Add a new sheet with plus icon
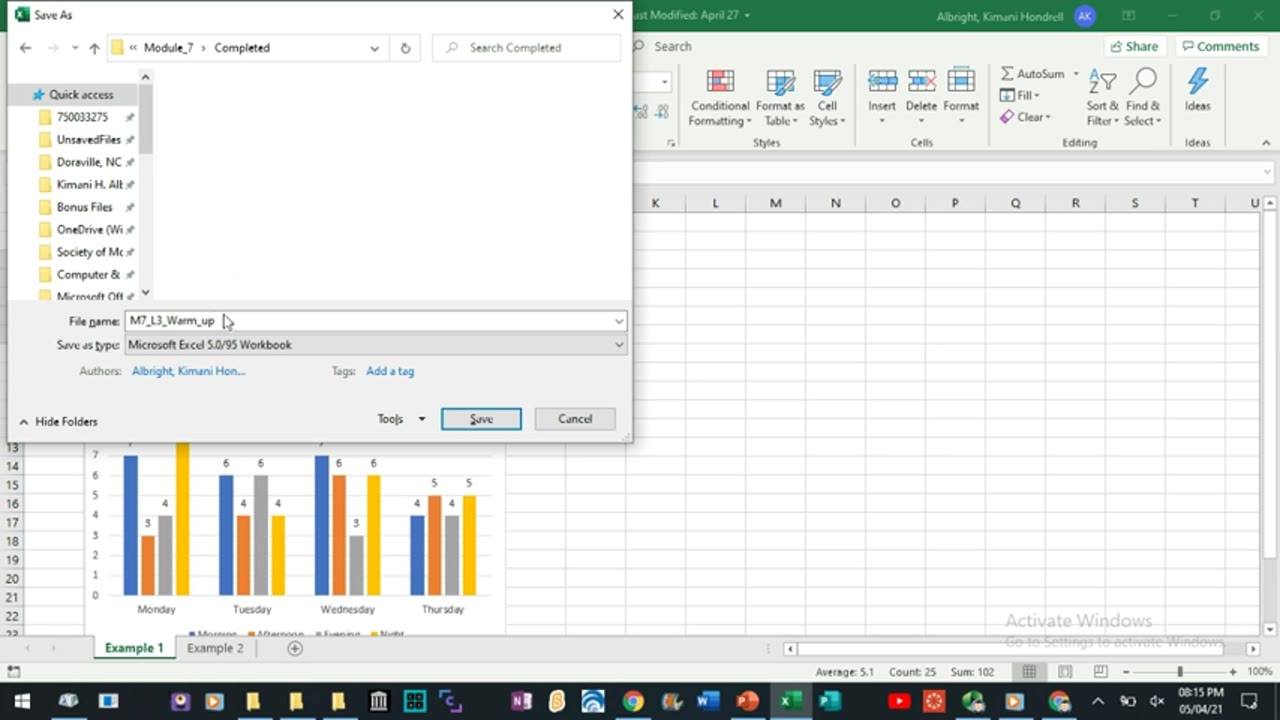 click(x=294, y=648)
